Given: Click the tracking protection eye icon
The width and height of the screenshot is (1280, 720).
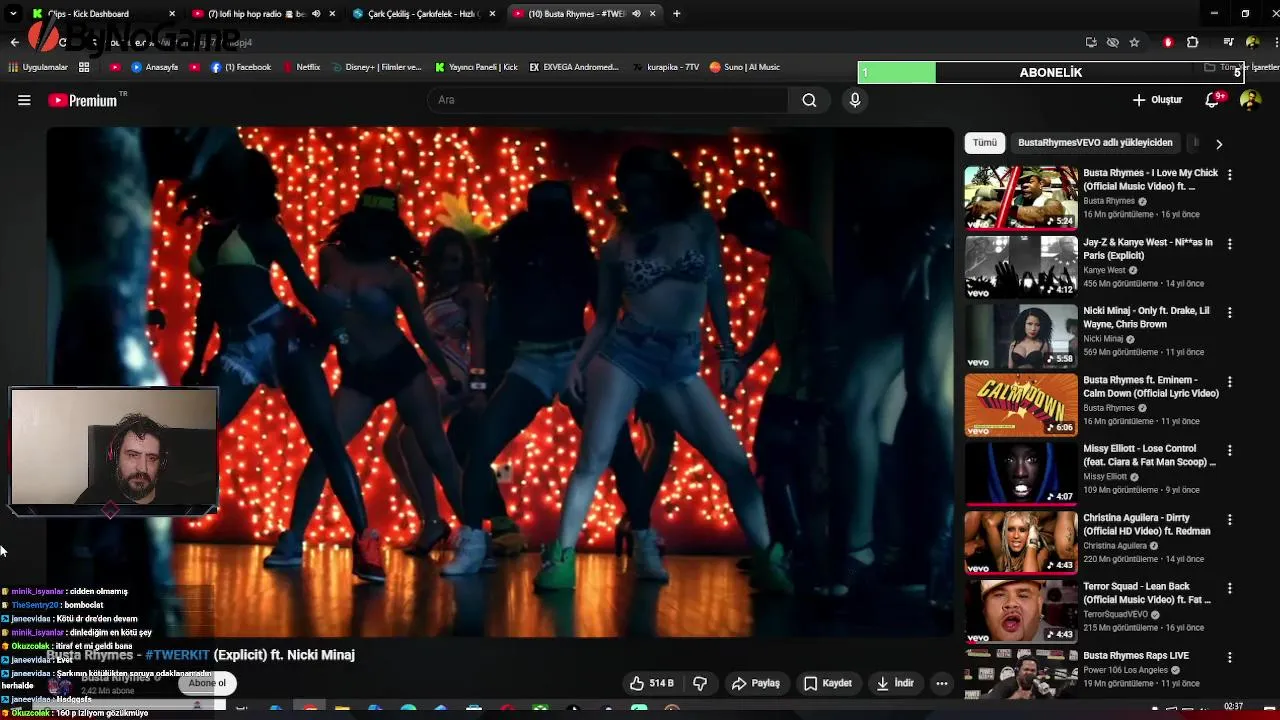Looking at the screenshot, I should coord(1112,42).
